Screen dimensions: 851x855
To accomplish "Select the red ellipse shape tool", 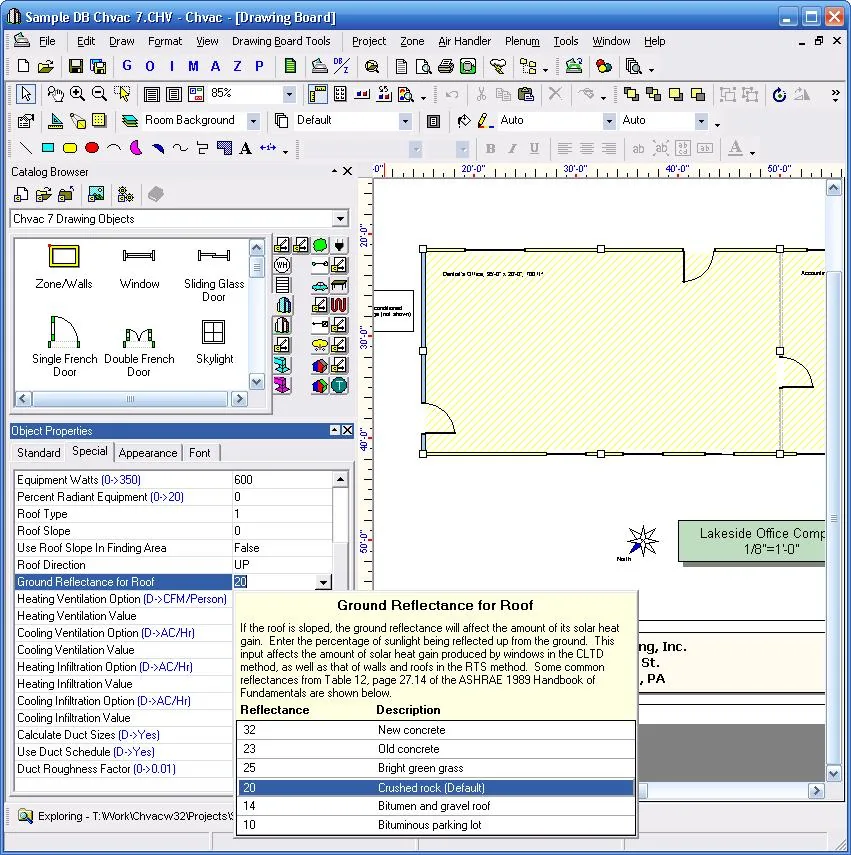I will point(92,148).
